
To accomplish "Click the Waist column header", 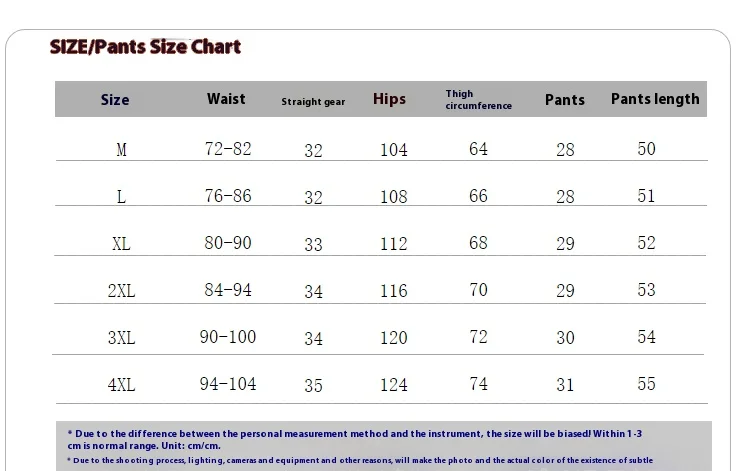I will 226,99.
